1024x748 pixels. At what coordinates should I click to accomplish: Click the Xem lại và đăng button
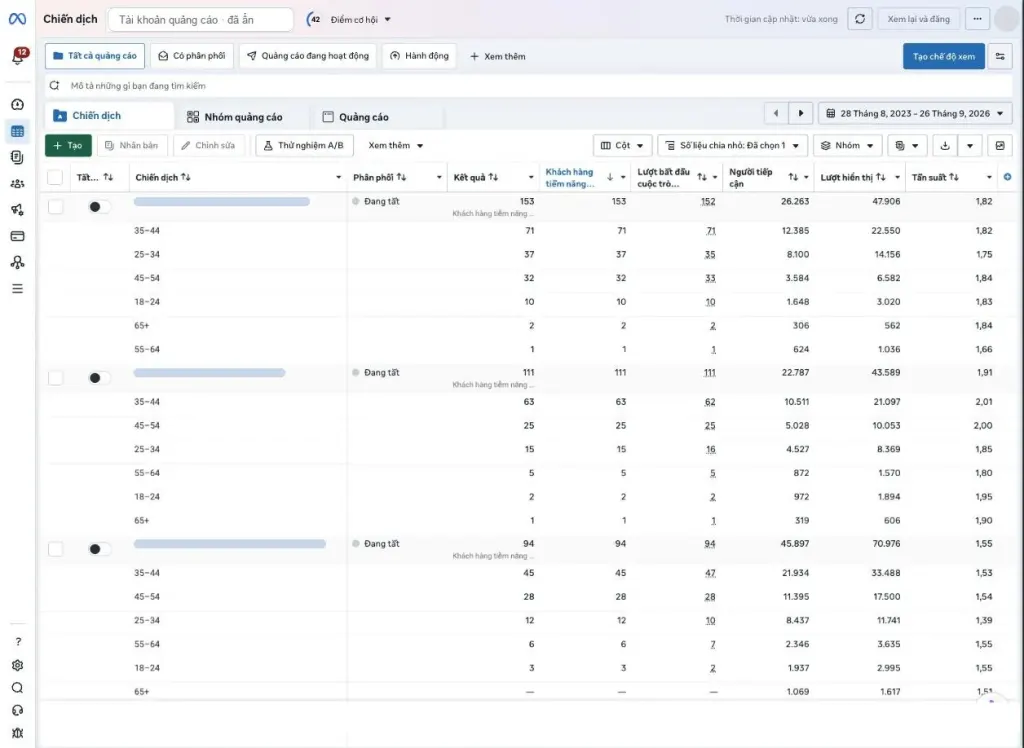coord(918,19)
